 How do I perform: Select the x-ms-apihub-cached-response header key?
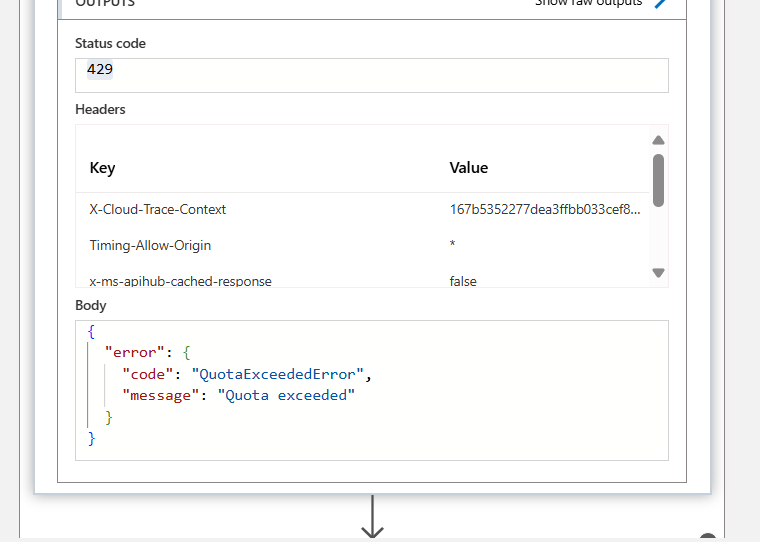tap(180, 281)
